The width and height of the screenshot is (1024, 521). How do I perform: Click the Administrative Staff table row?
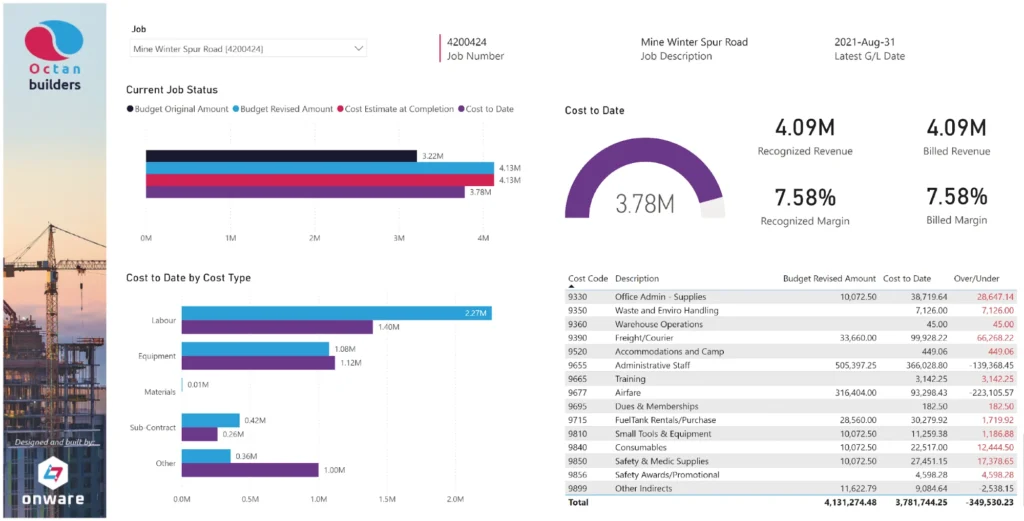[x=790, y=366]
